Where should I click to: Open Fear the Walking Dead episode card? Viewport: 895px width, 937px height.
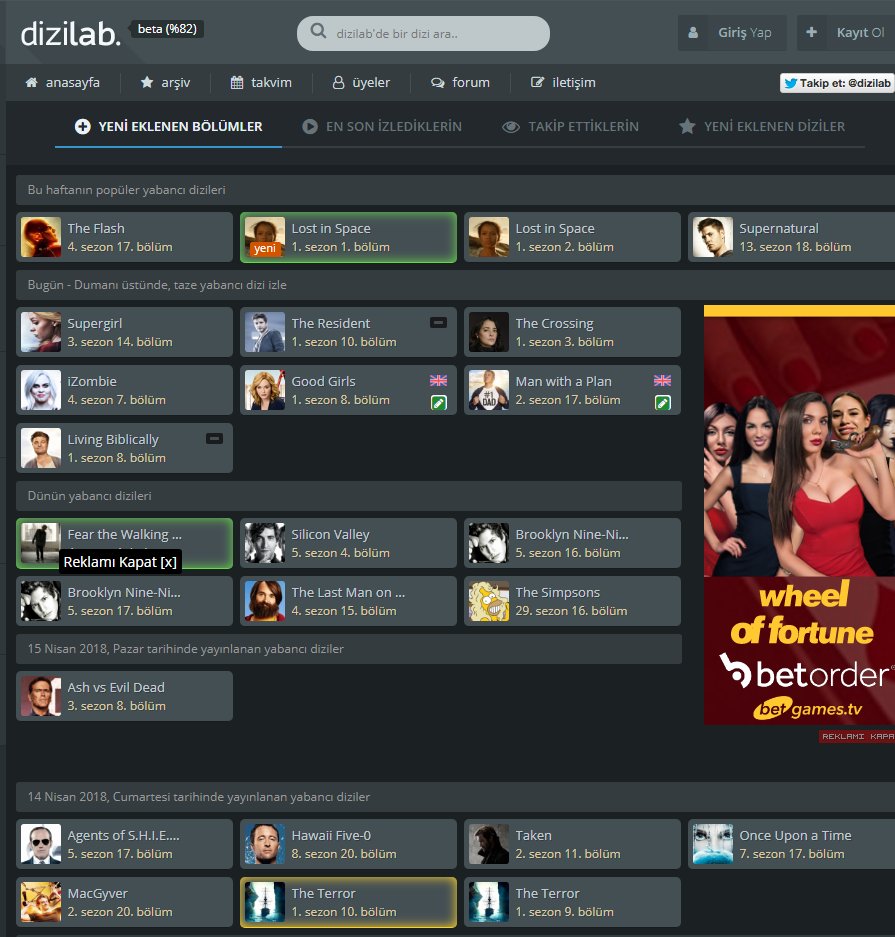point(124,543)
